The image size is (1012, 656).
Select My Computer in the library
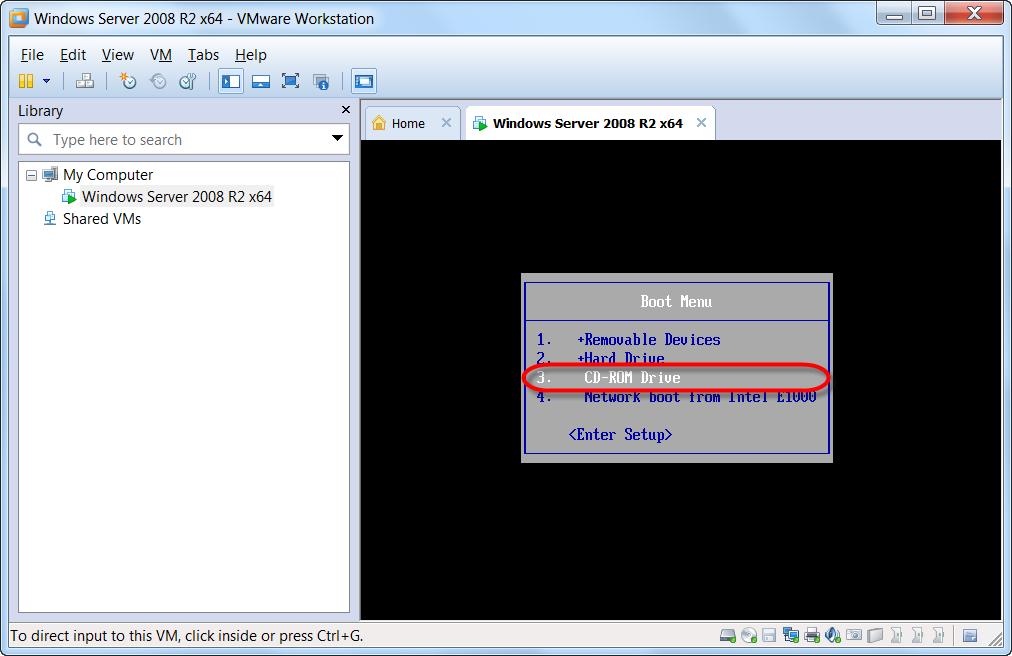[108, 175]
